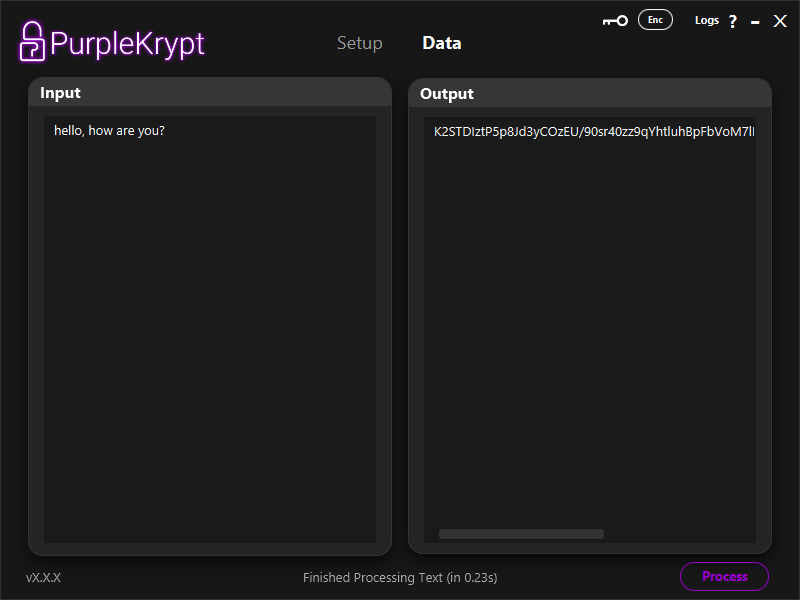
Task: Select the Data tab
Action: pos(442,43)
